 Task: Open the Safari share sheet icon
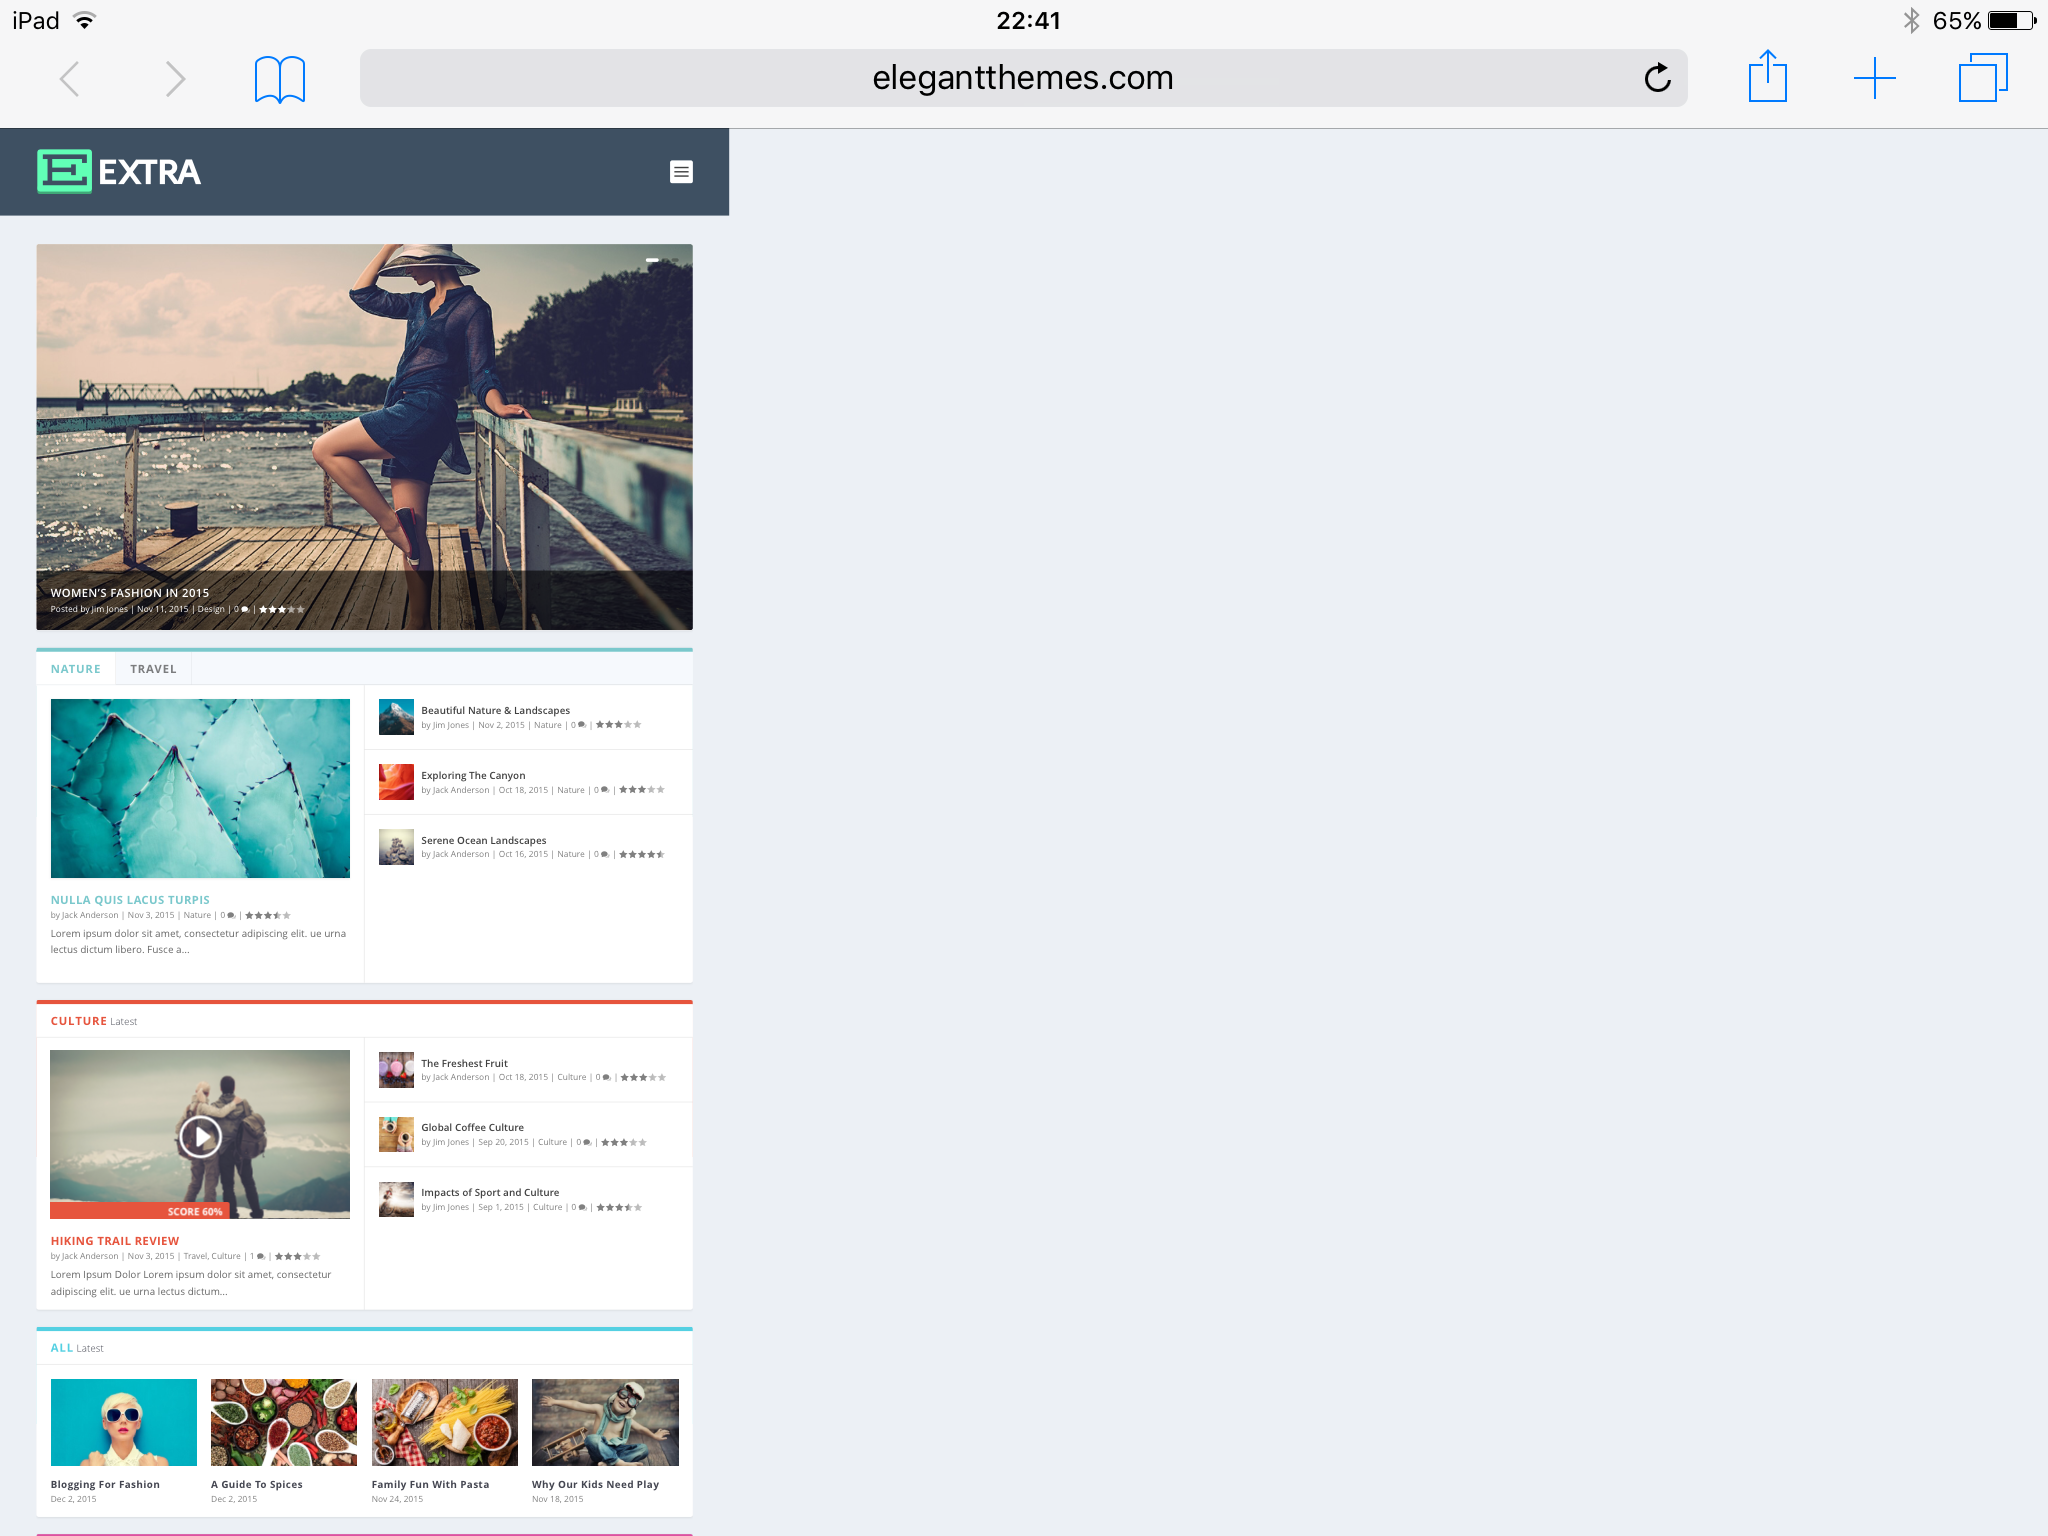pyautogui.click(x=1767, y=76)
